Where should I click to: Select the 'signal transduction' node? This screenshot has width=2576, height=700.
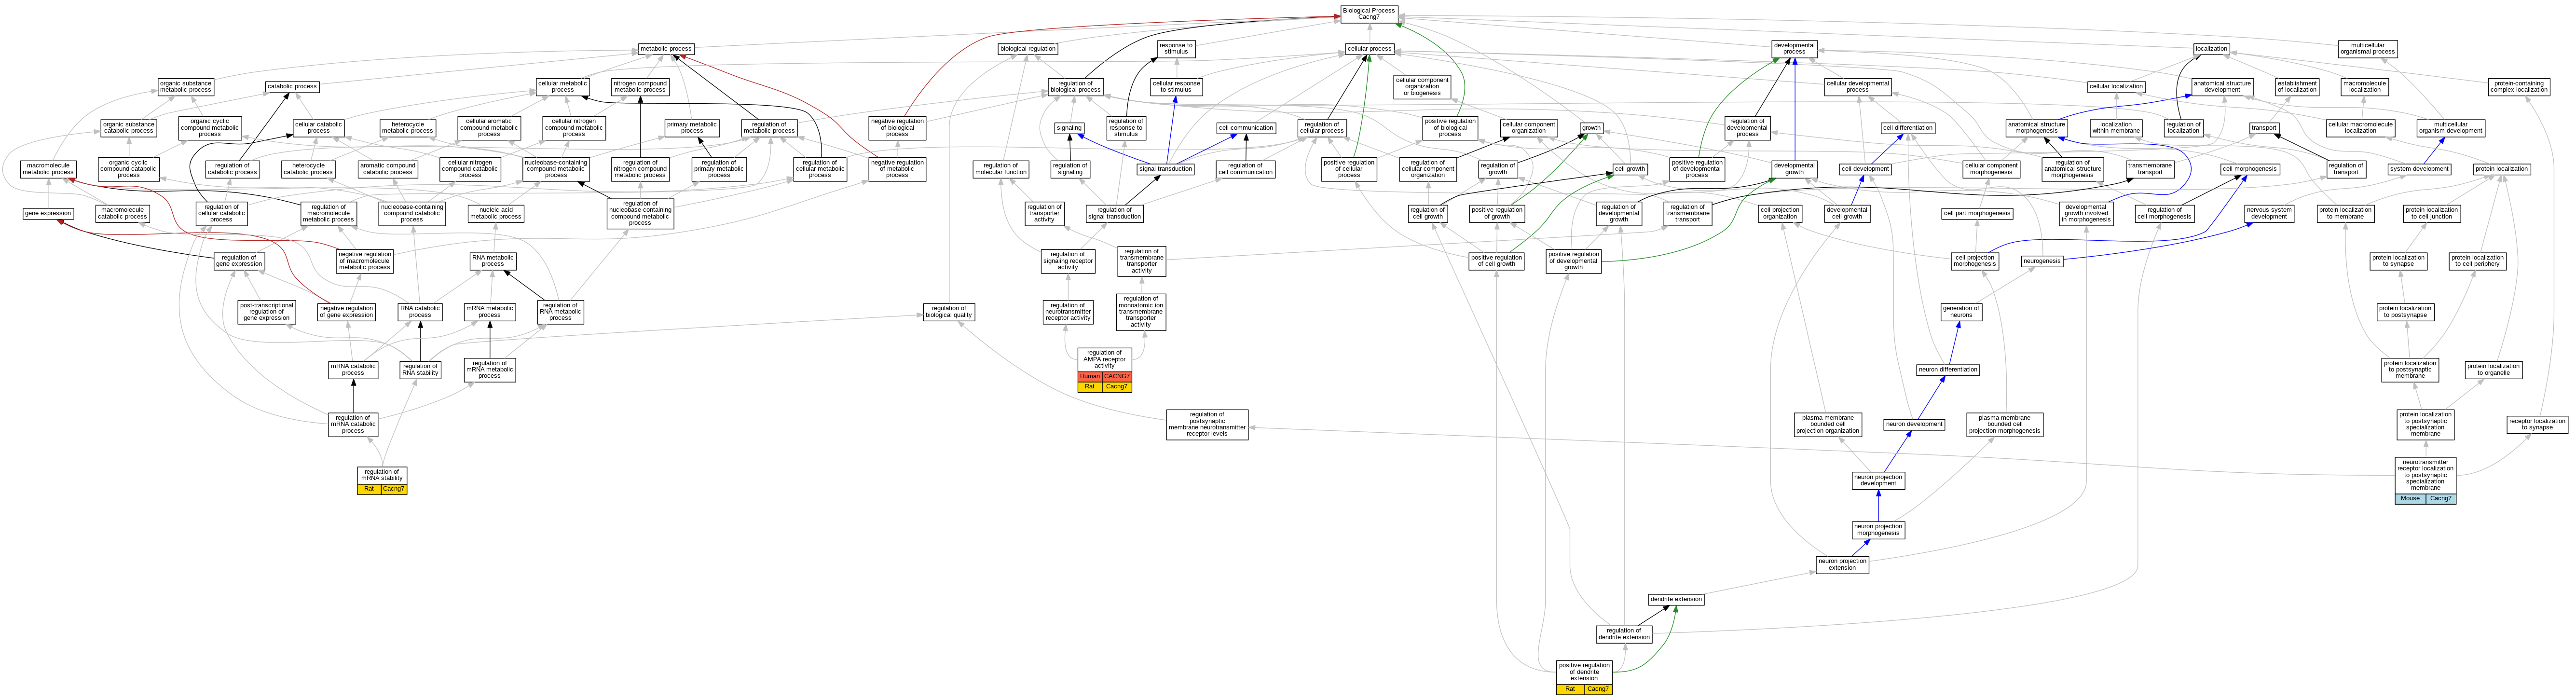tap(1166, 169)
